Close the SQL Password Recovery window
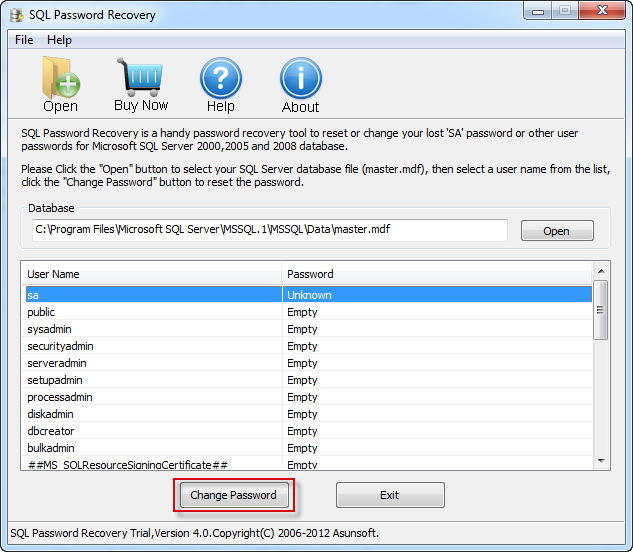633x552 pixels. click(602, 10)
